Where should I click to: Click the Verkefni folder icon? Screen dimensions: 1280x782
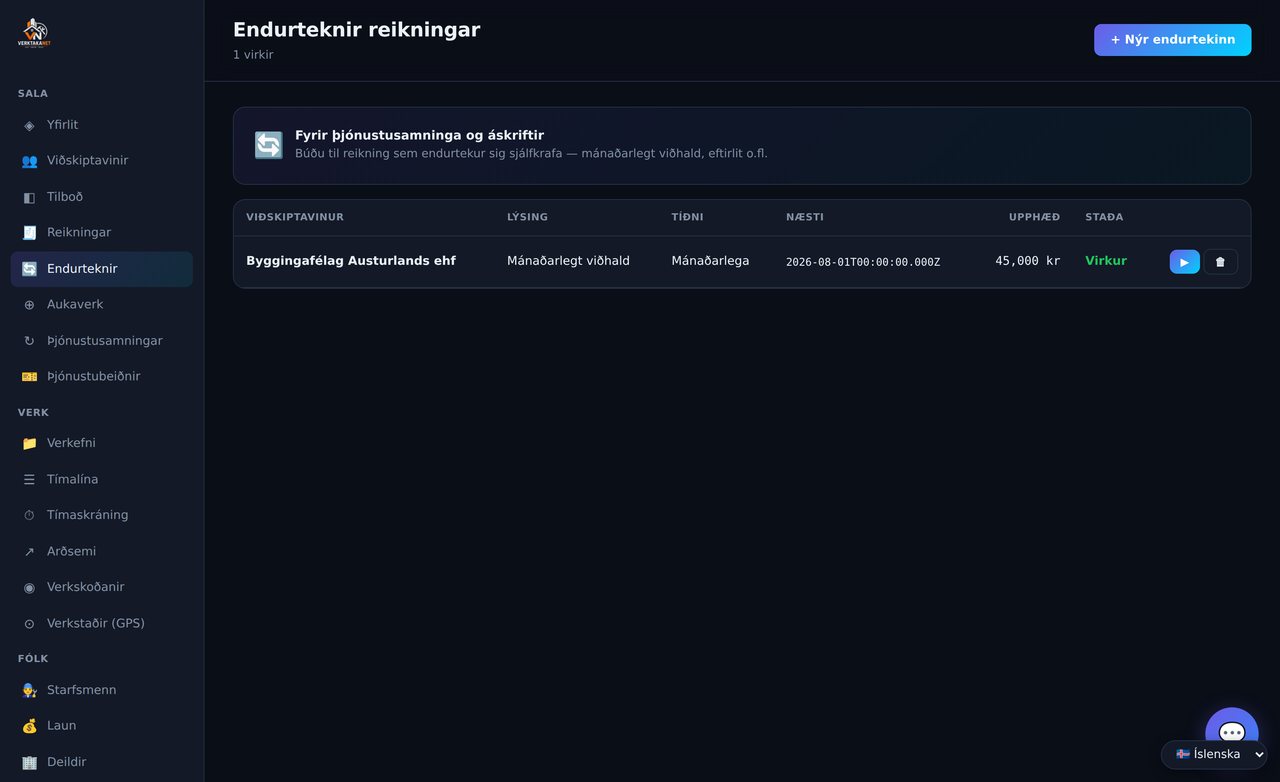click(x=29, y=443)
